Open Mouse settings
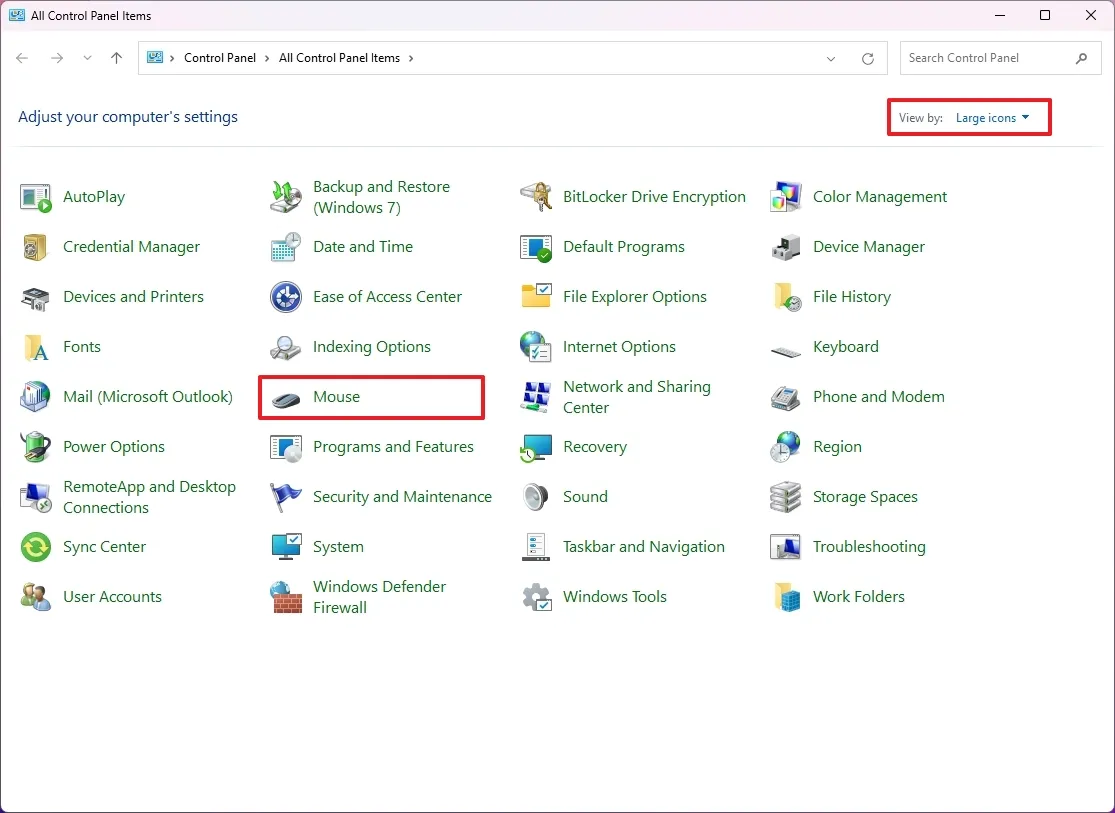Viewport: 1115px width, 813px height. [x=336, y=397]
